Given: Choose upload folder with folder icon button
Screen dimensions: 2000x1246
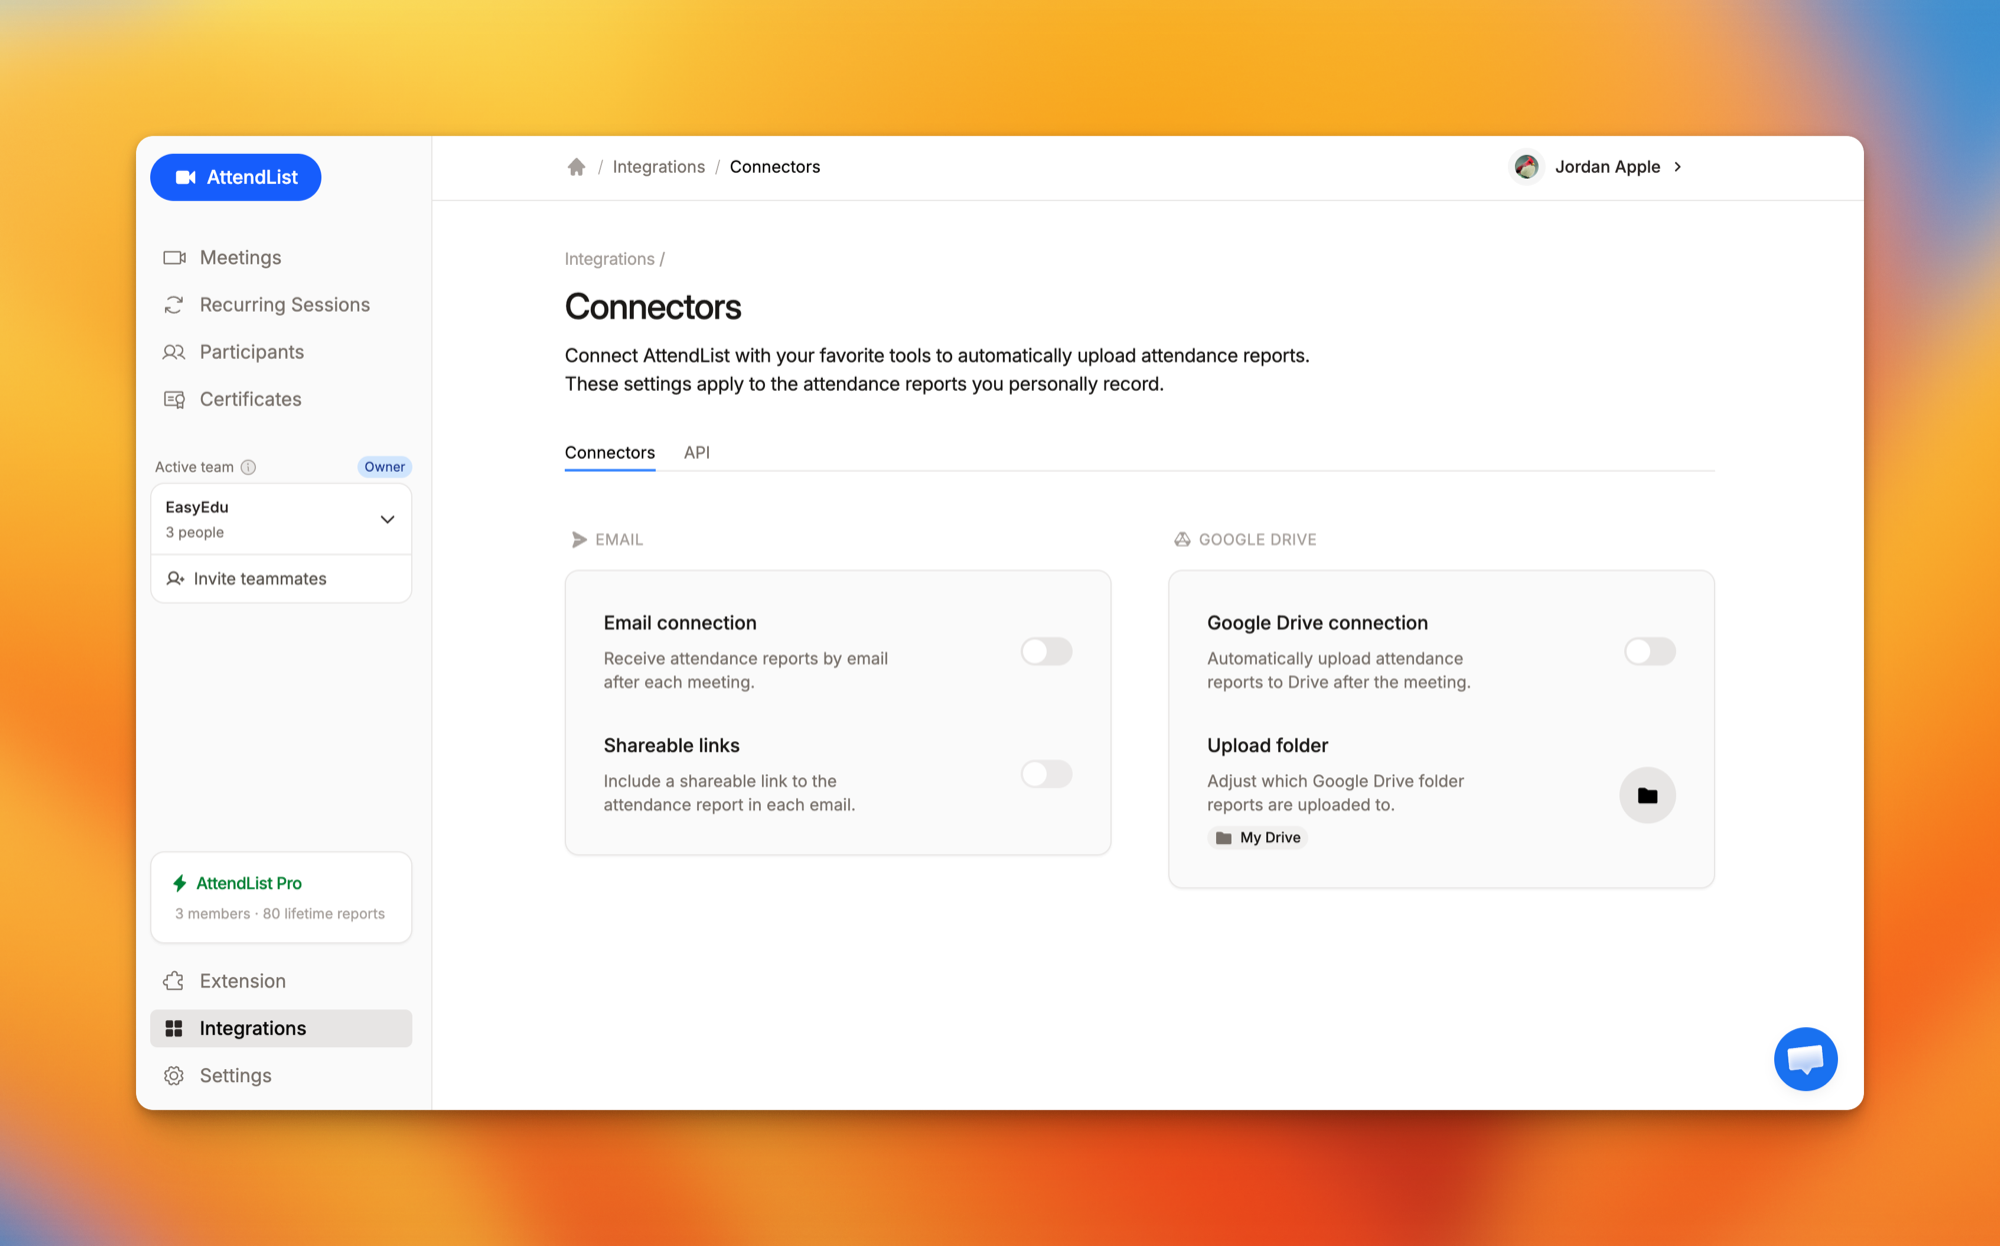Looking at the screenshot, I should (x=1647, y=796).
